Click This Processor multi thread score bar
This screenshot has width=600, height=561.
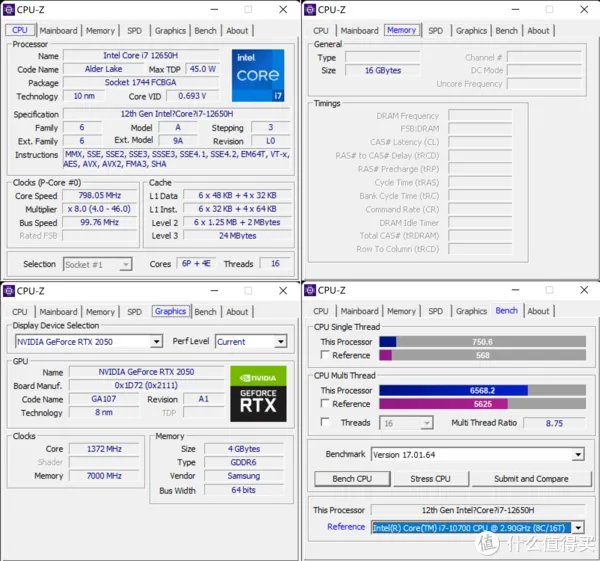click(x=483, y=390)
